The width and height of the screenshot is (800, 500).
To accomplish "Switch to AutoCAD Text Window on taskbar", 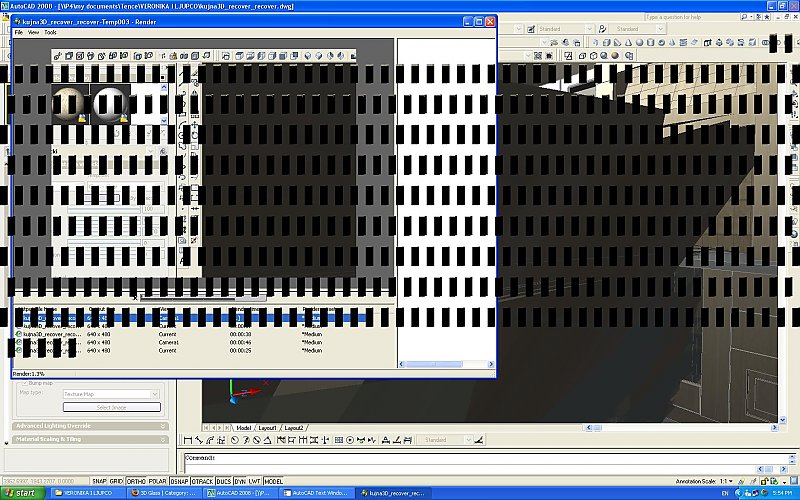I will [316, 493].
